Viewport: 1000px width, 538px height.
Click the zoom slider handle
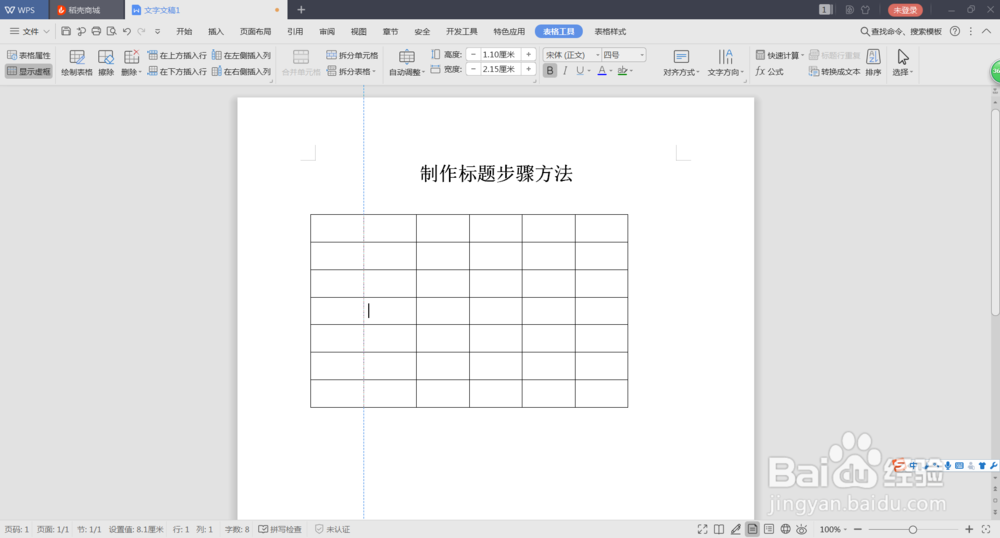click(913, 529)
